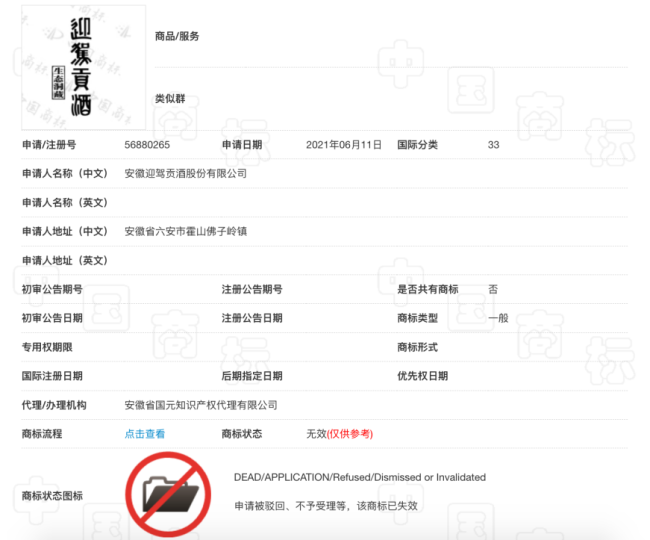The image size is (650, 540).
Task: Click the 注册公告日期 label
Action: (x=252, y=318)
